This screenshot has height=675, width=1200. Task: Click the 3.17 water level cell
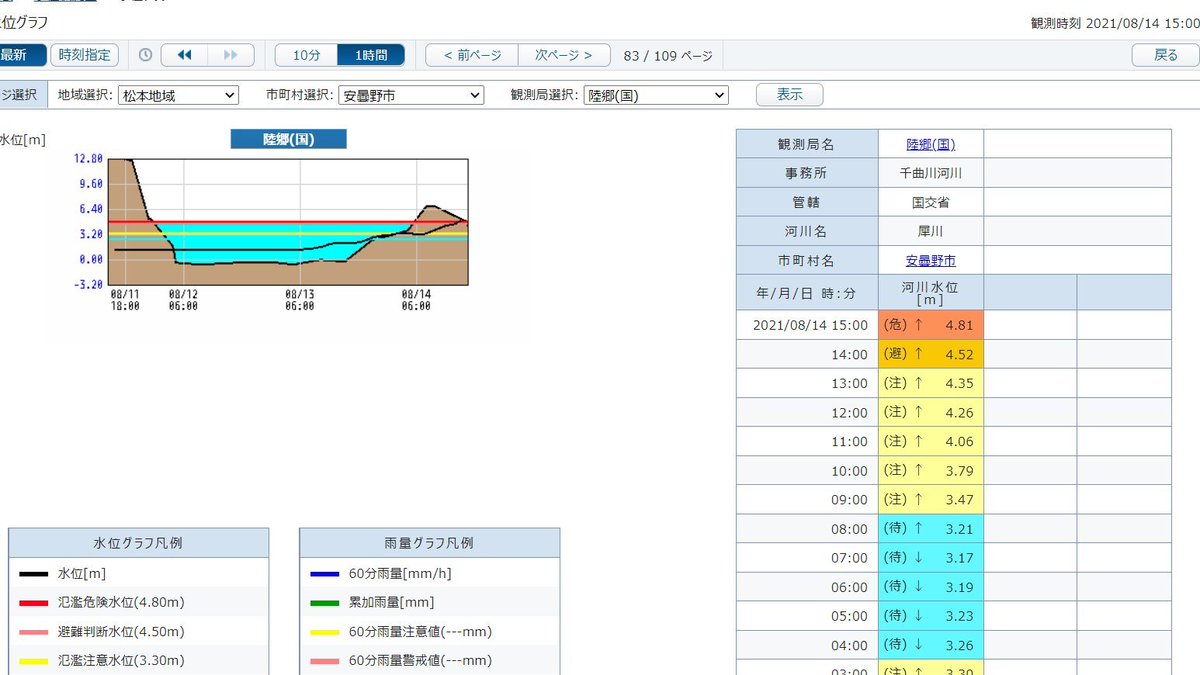point(930,557)
